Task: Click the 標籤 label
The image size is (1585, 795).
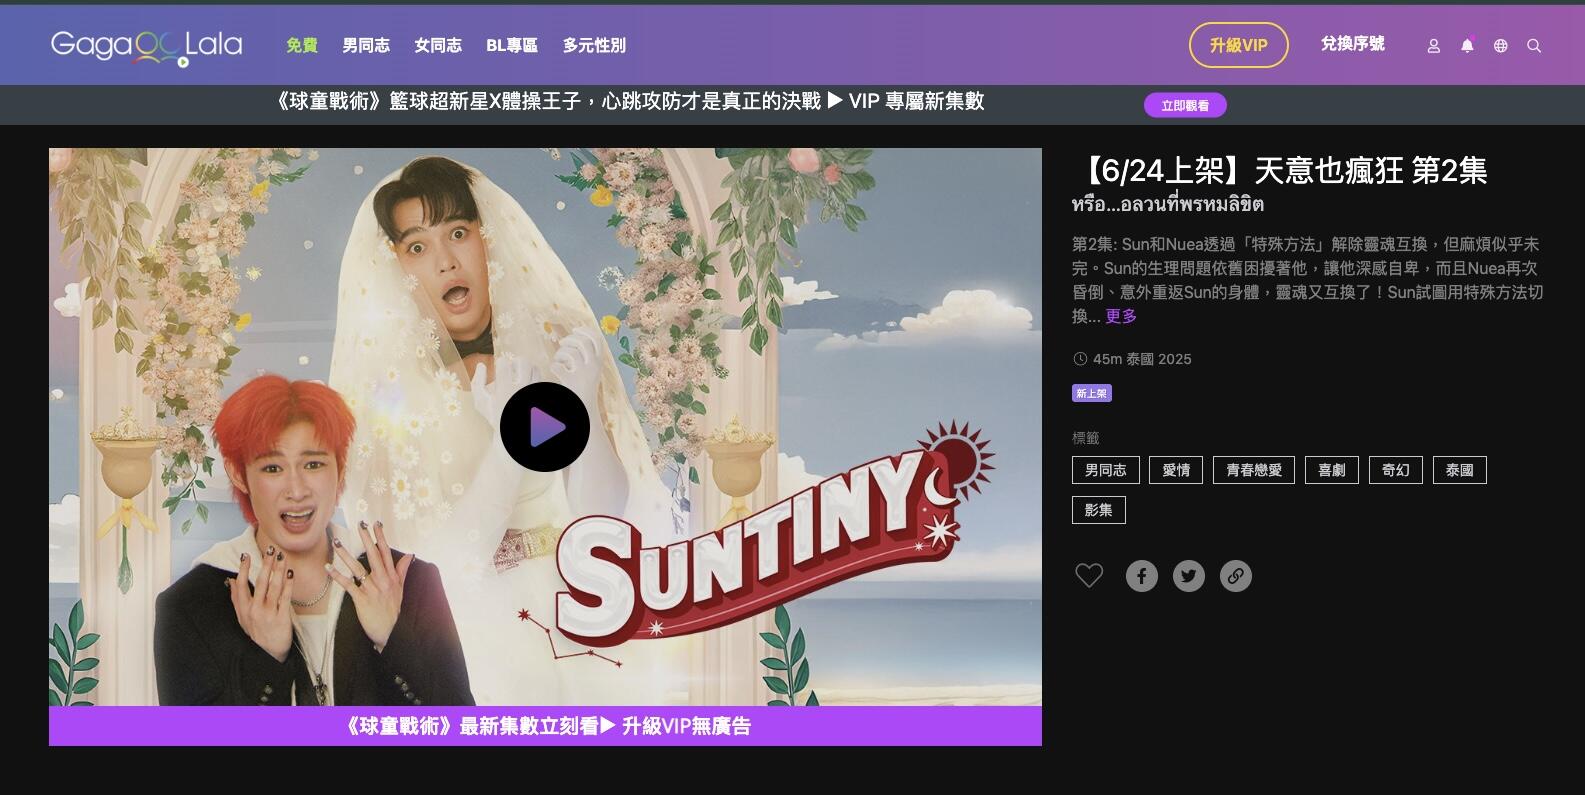Action: tap(1086, 438)
